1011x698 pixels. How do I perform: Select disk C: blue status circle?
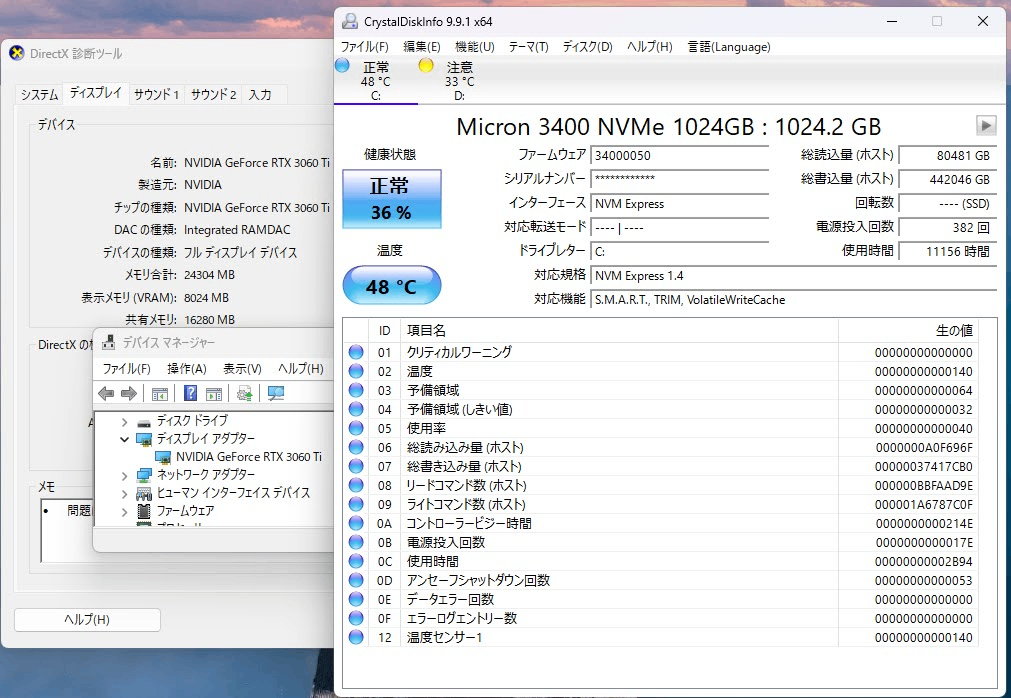click(x=342, y=65)
